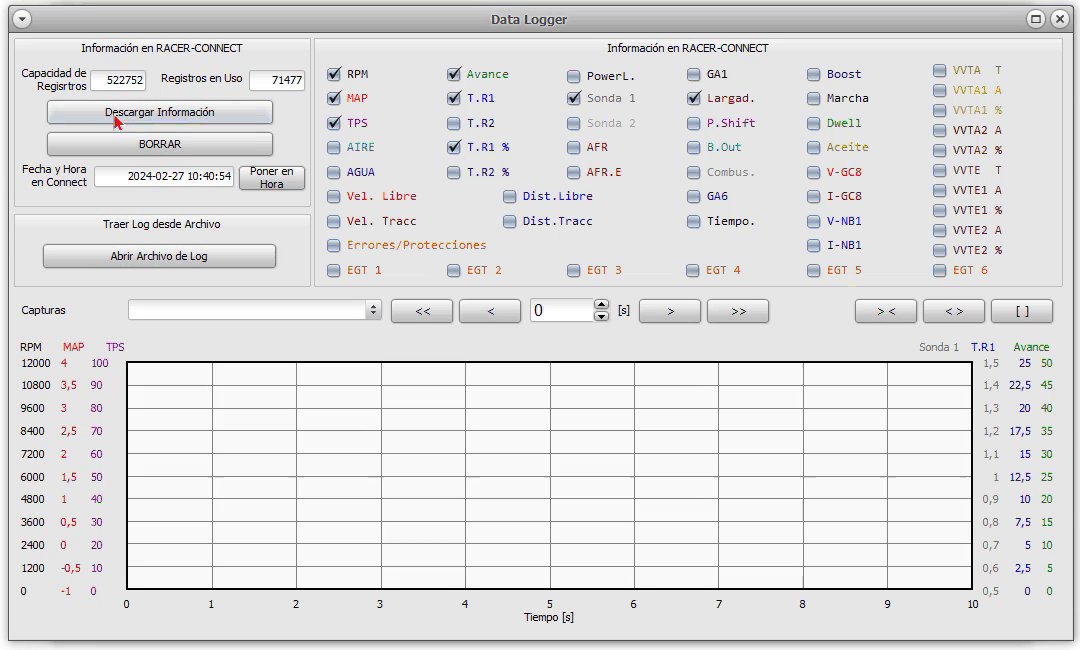Screen dimensions: 1080x650
Task: Enable the VVTE T checkbox
Action: click(x=939, y=169)
